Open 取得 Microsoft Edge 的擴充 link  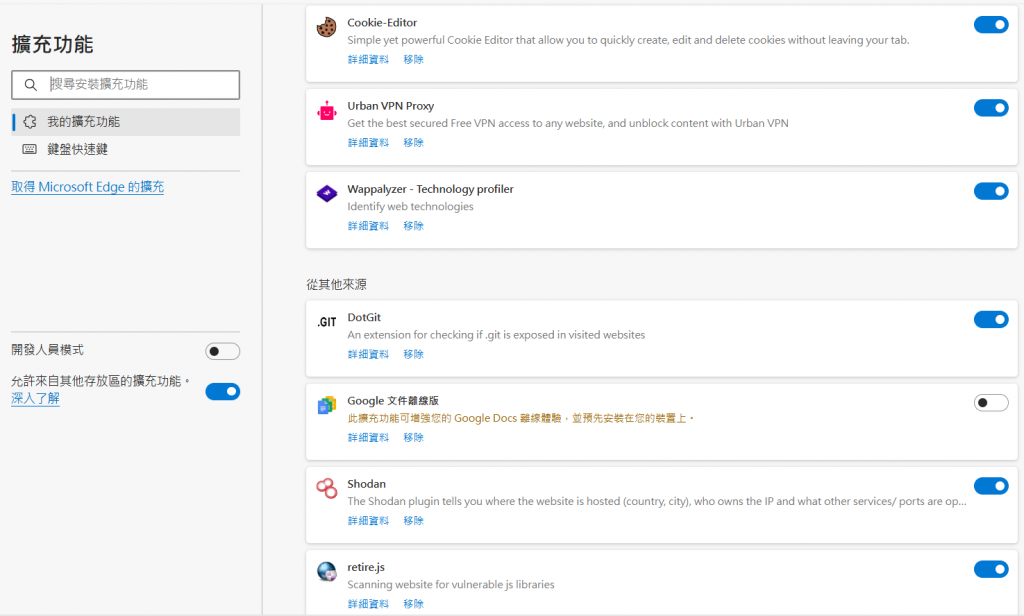[x=88, y=187]
